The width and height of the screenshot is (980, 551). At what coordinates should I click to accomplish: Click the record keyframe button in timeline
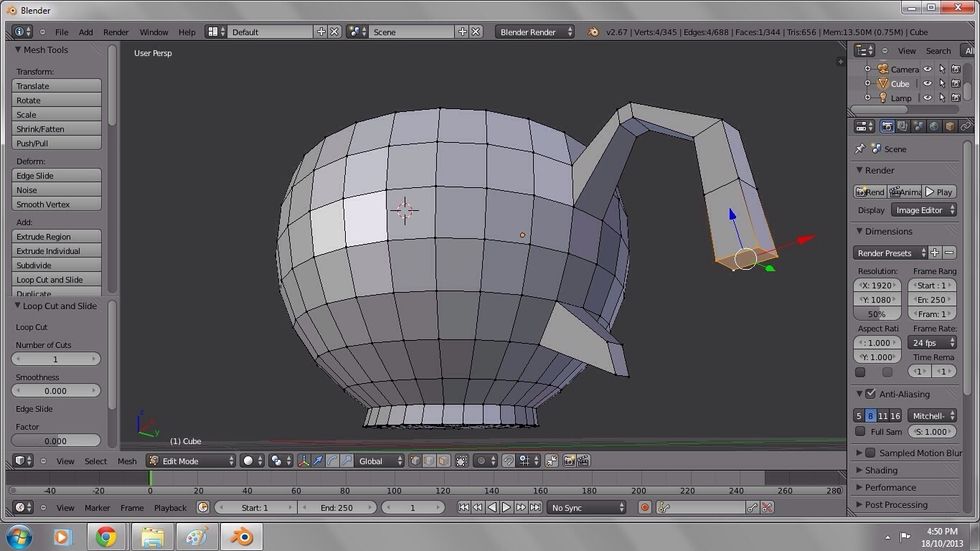pos(645,508)
